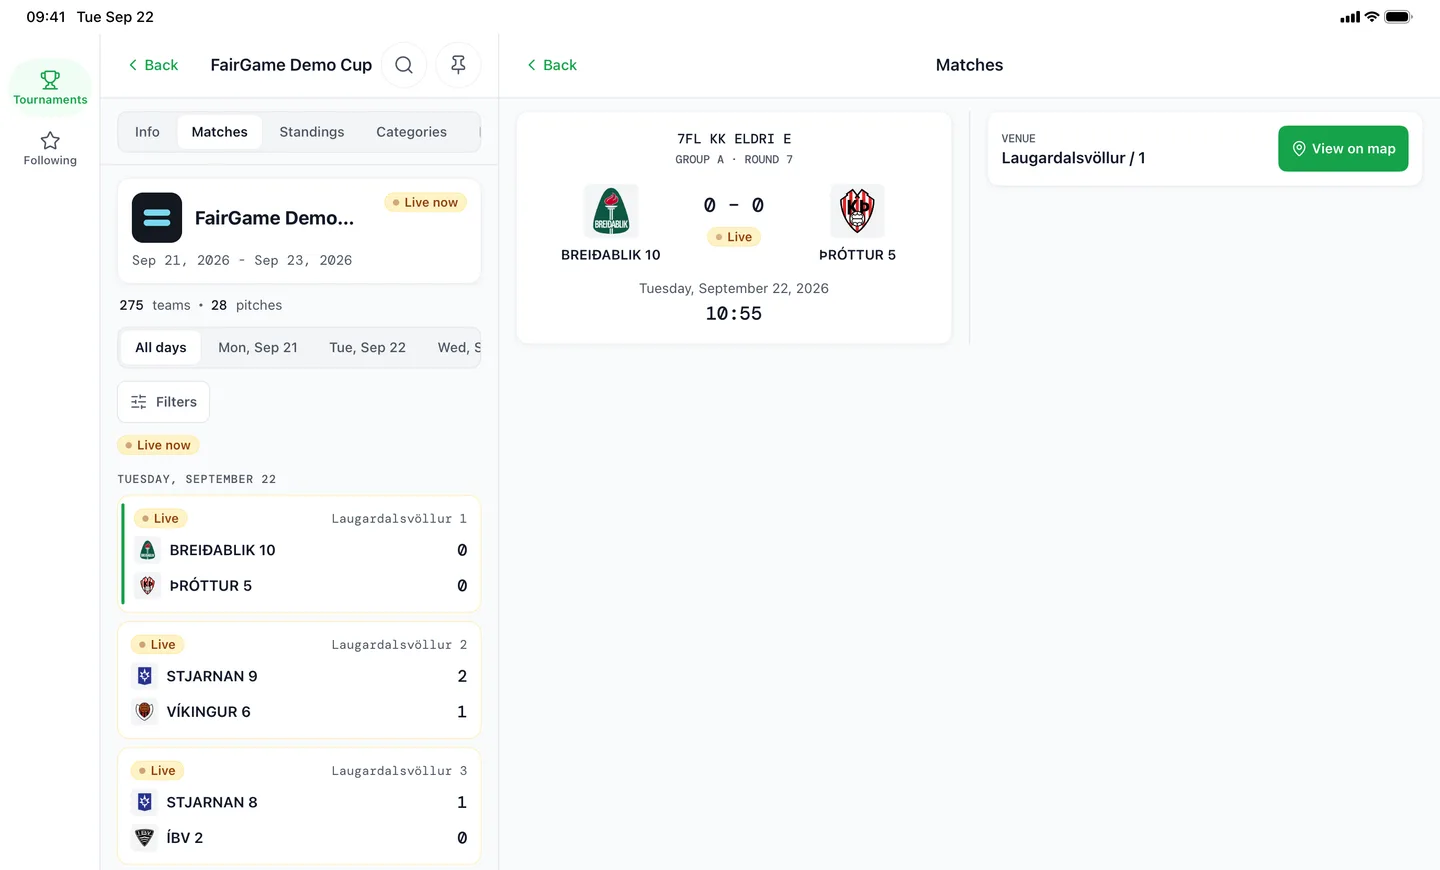Click View on map button
The width and height of the screenshot is (1440, 870).
coord(1343,148)
